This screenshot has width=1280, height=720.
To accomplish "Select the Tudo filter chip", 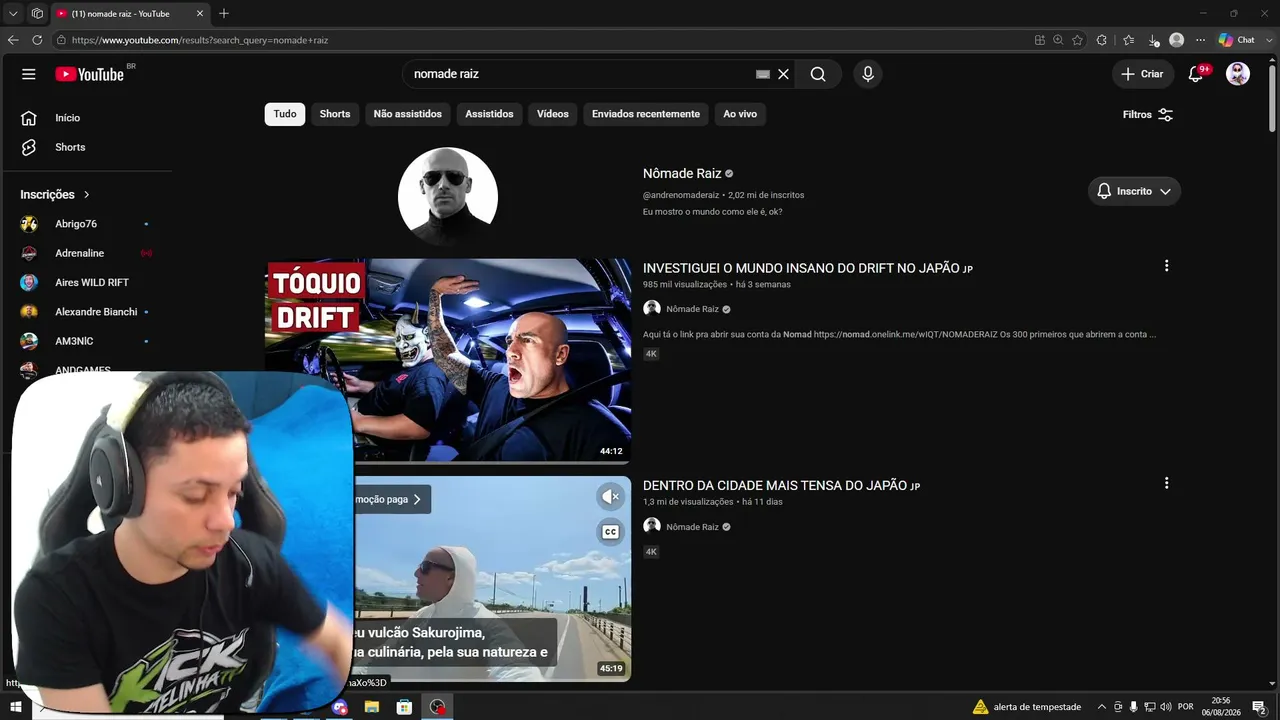I will coord(285,114).
